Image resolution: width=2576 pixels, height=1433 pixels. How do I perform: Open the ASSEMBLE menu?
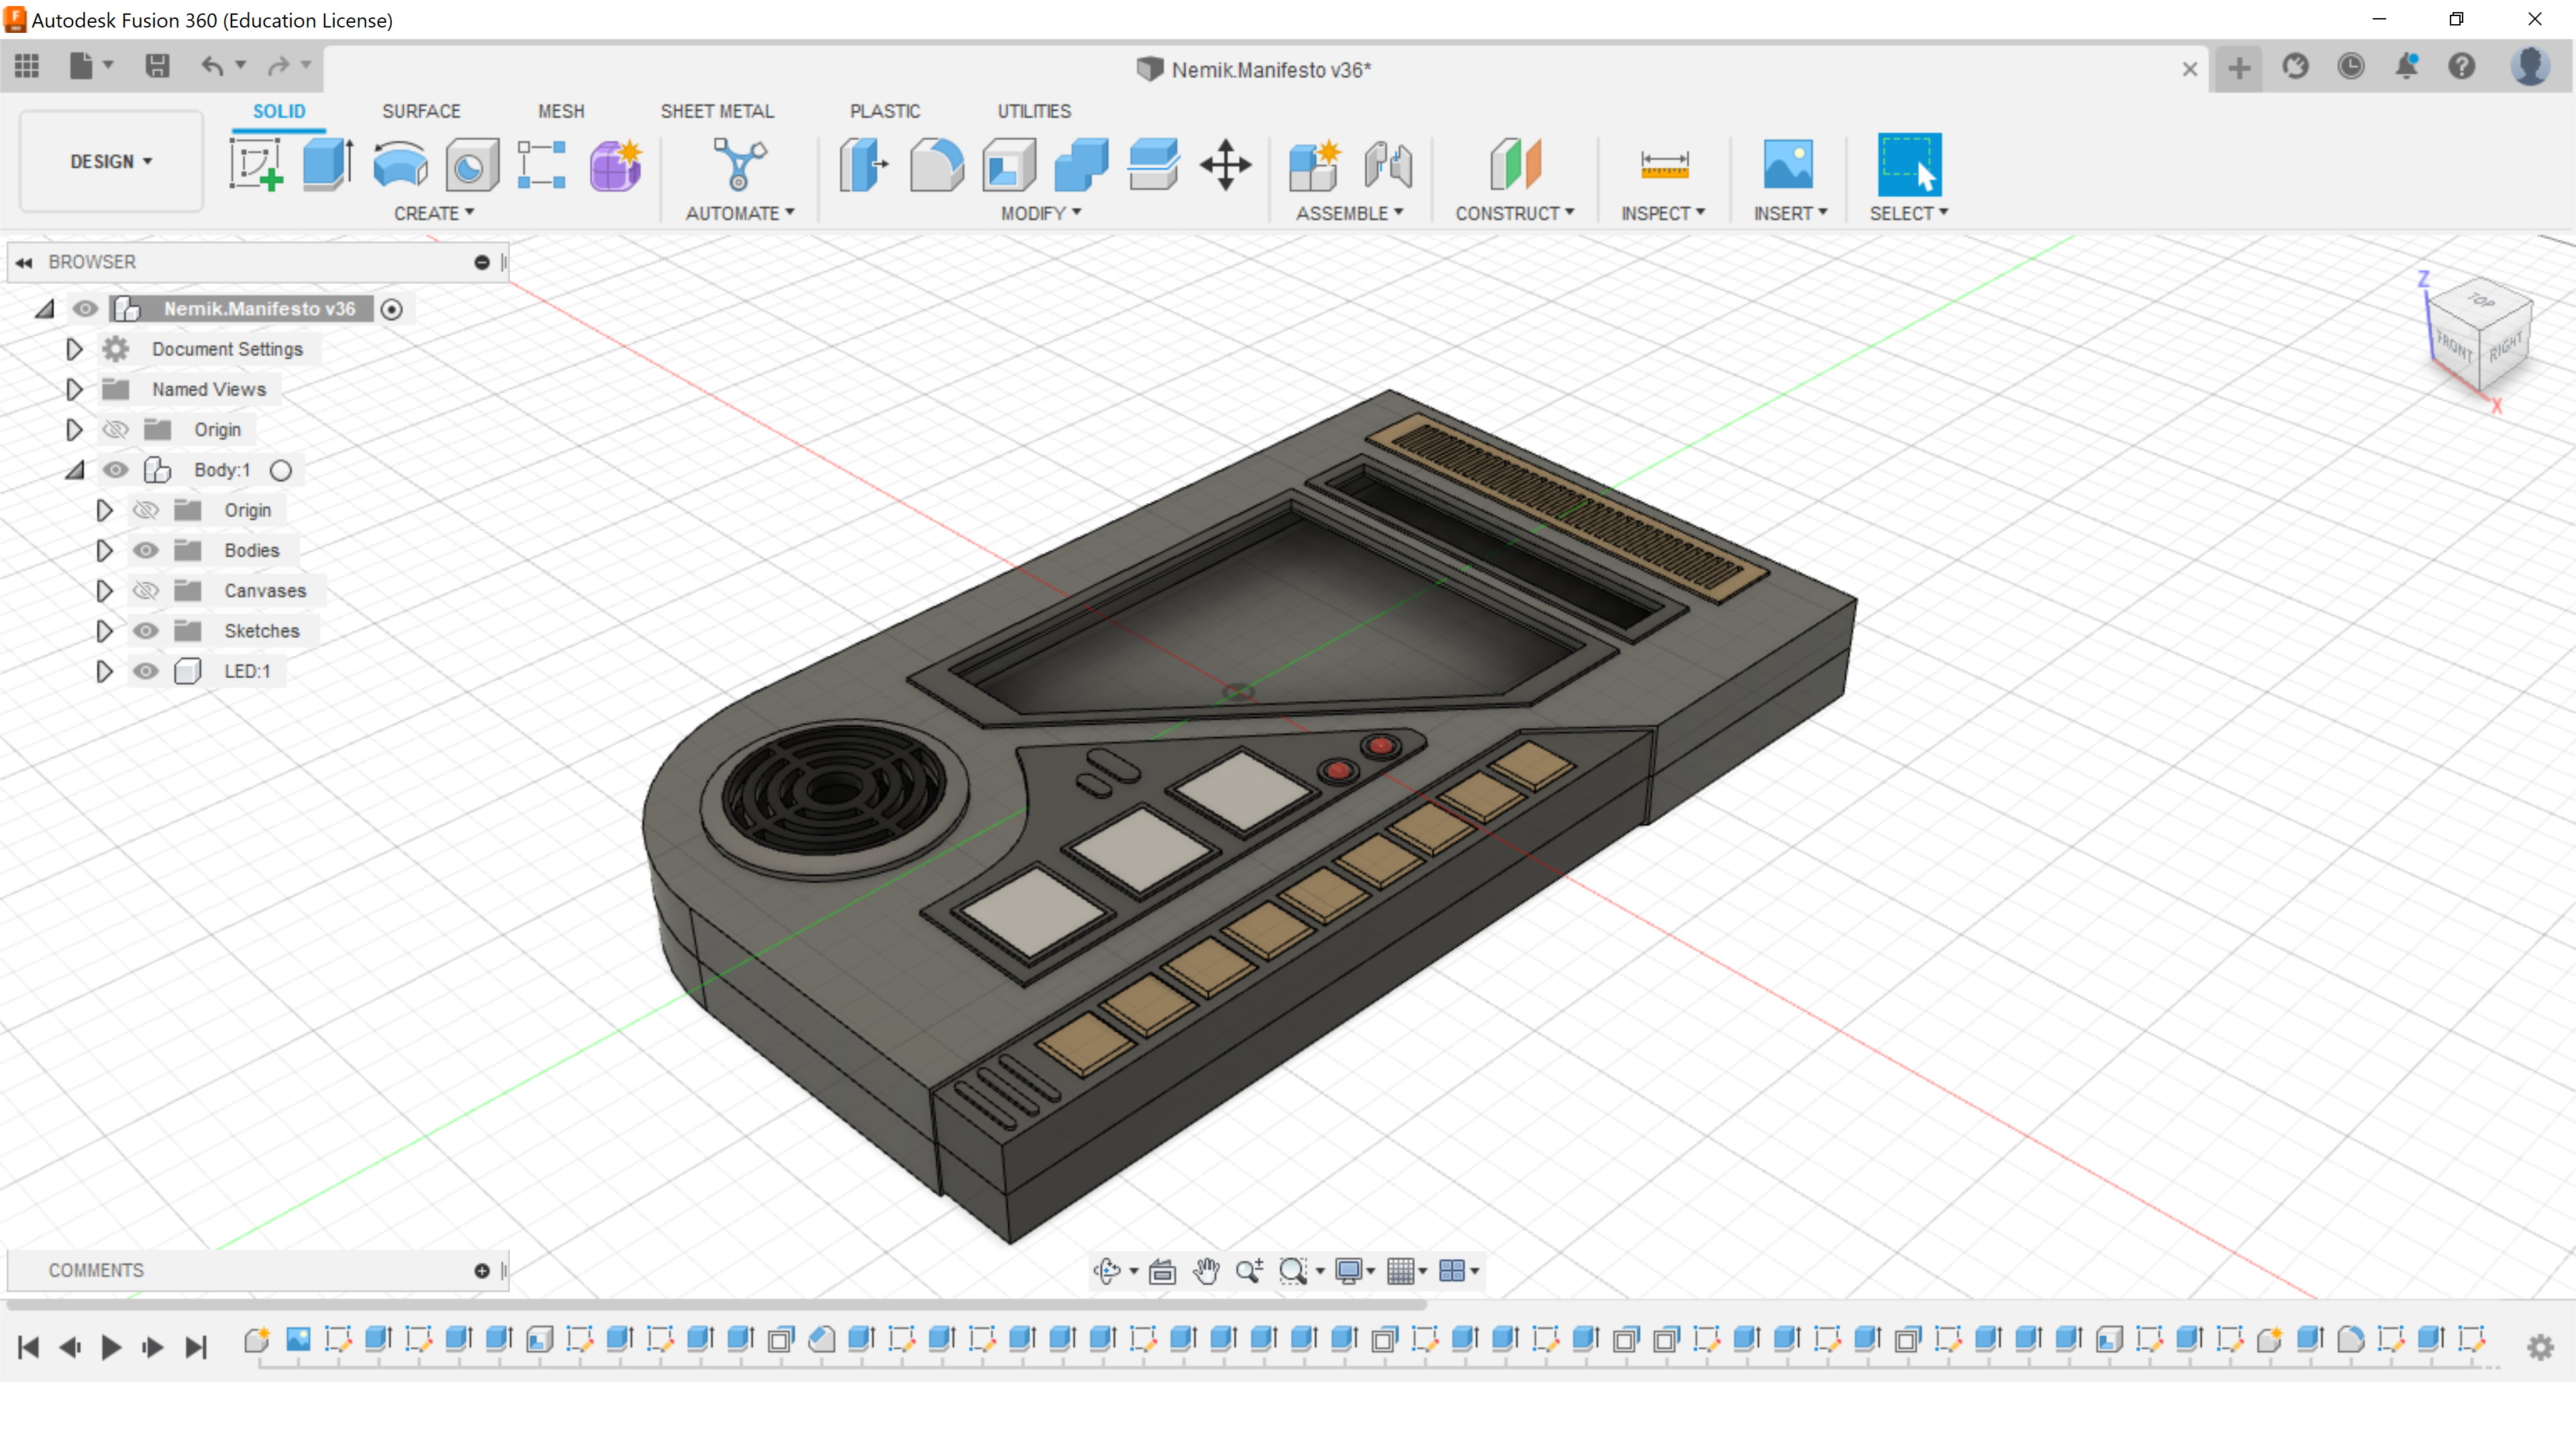[x=1350, y=213]
